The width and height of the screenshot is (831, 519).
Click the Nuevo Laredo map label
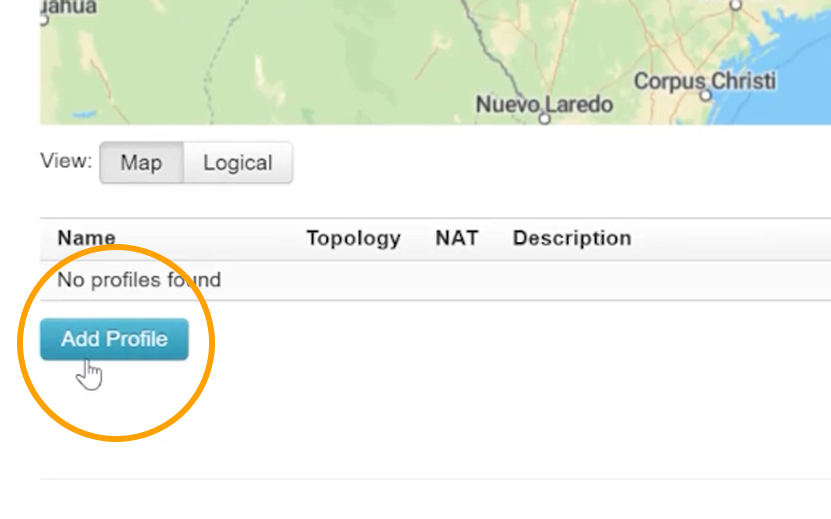pos(543,104)
